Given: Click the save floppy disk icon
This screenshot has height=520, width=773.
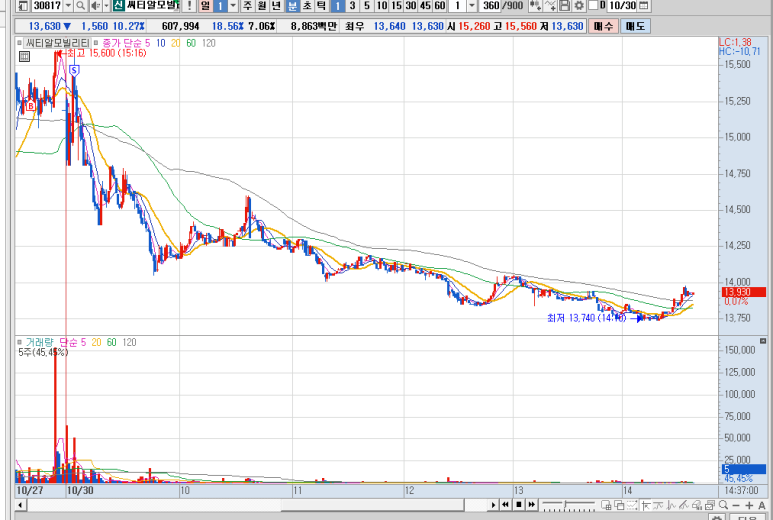Looking at the screenshot, I should click(564, 5).
